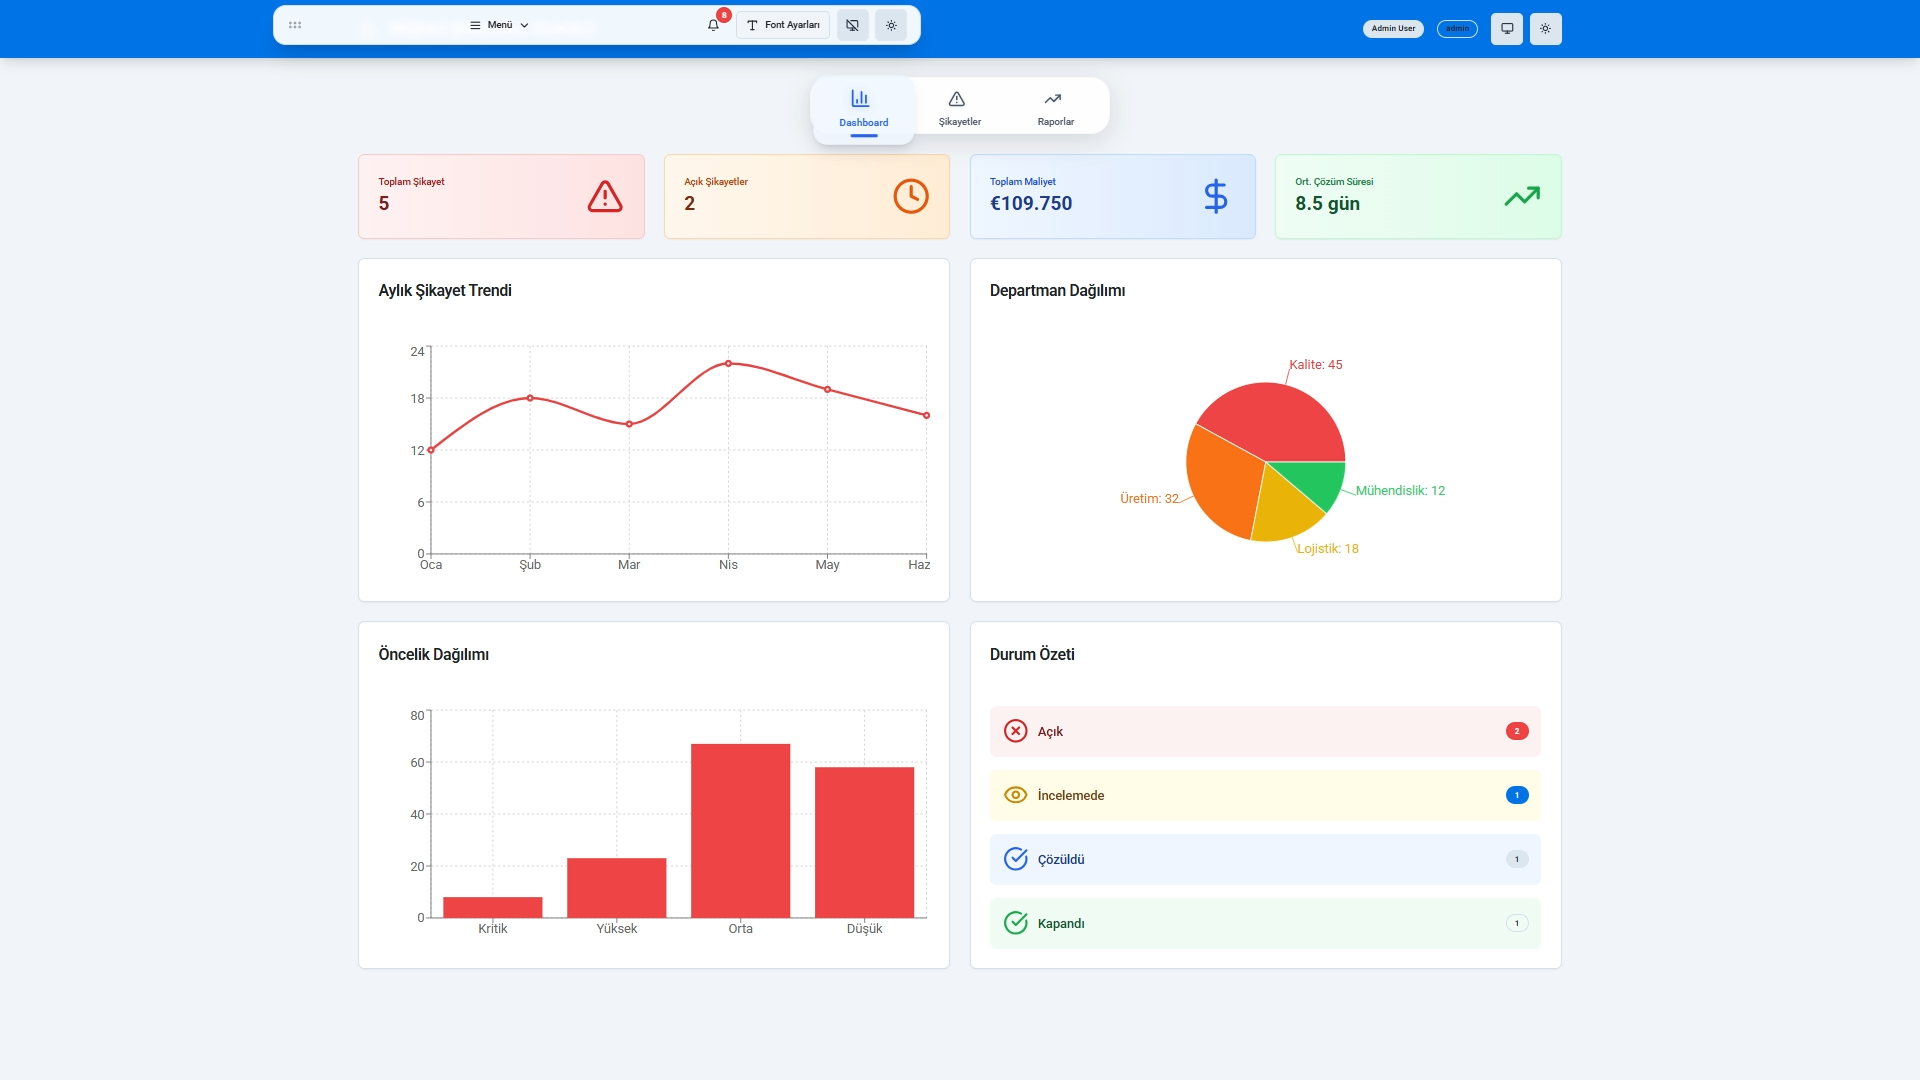Expand the hamburger menu icon
Screen dimensions: 1920x1080
click(474, 25)
